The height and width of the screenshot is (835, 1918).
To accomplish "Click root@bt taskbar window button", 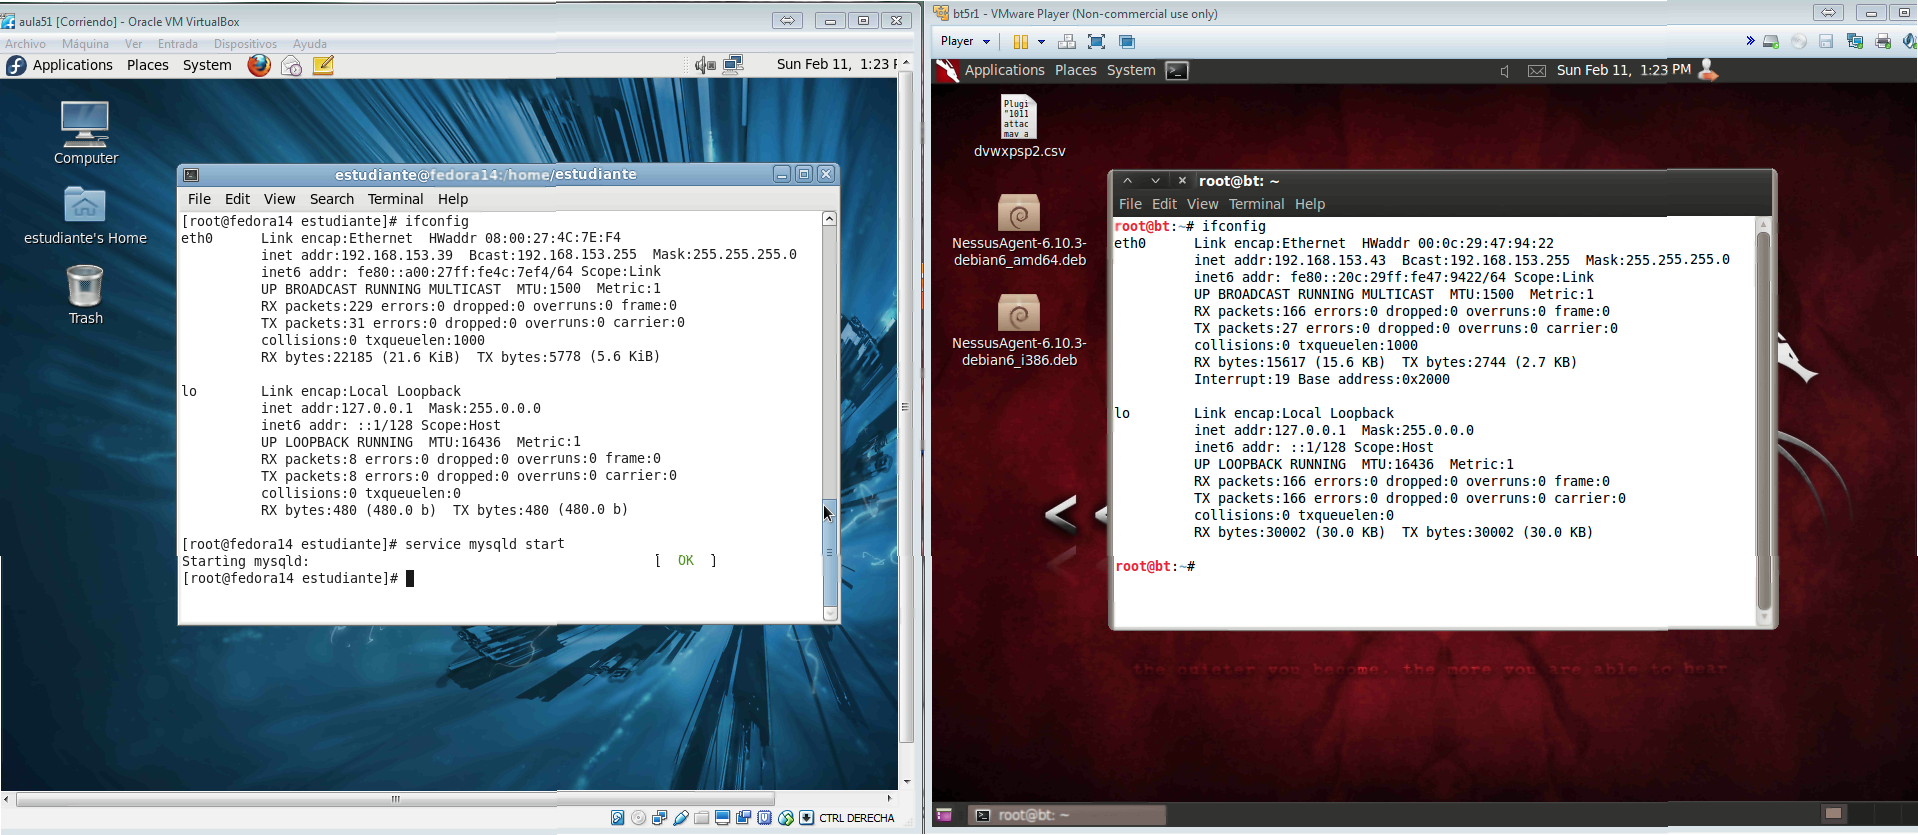I will pos(1067,815).
